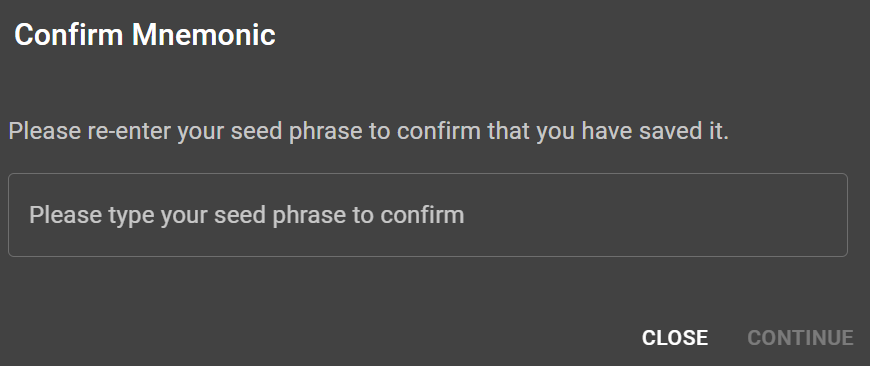The width and height of the screenshot is (870, 366).
Task: Cancel mnemonic confirmation with CLOSE
Action: (675, 338)
